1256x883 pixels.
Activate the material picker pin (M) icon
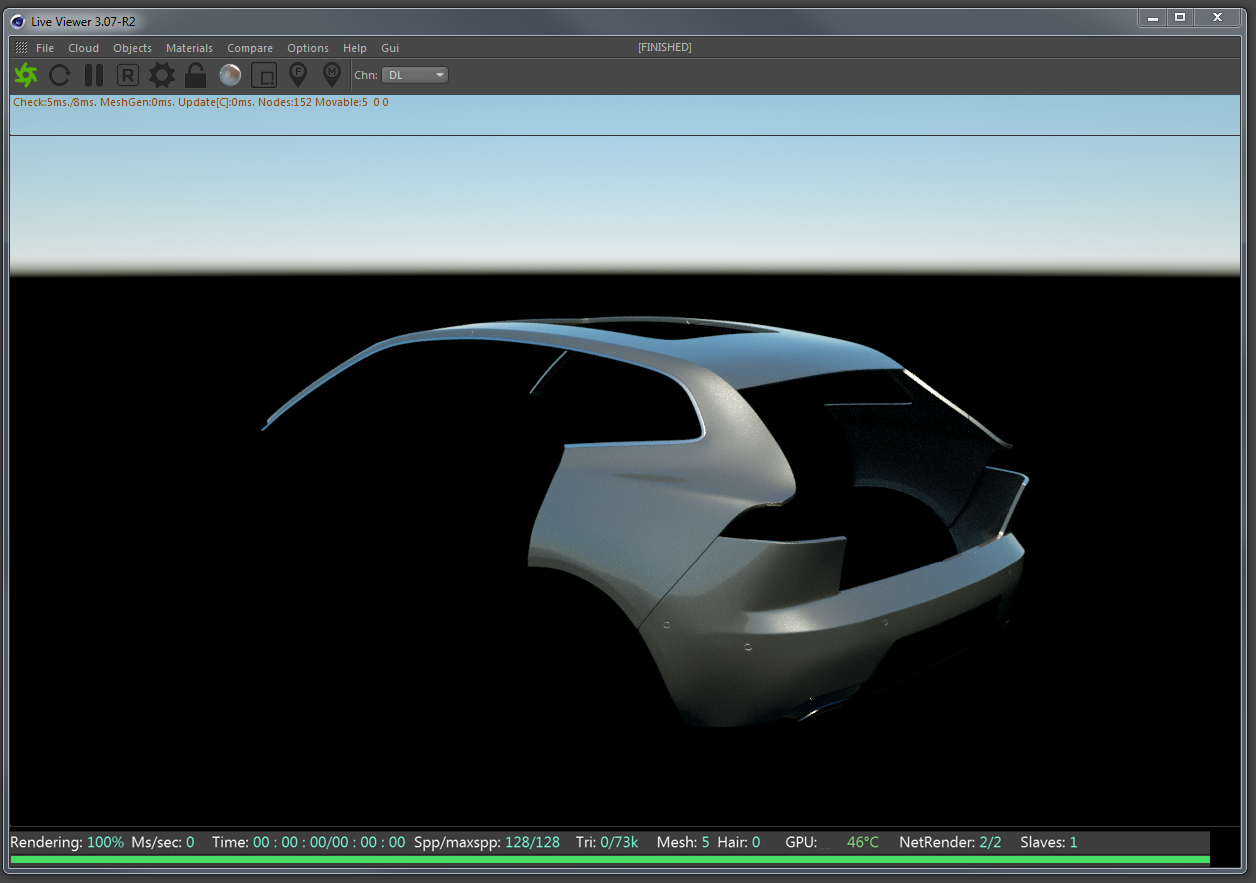click(332, 75)
